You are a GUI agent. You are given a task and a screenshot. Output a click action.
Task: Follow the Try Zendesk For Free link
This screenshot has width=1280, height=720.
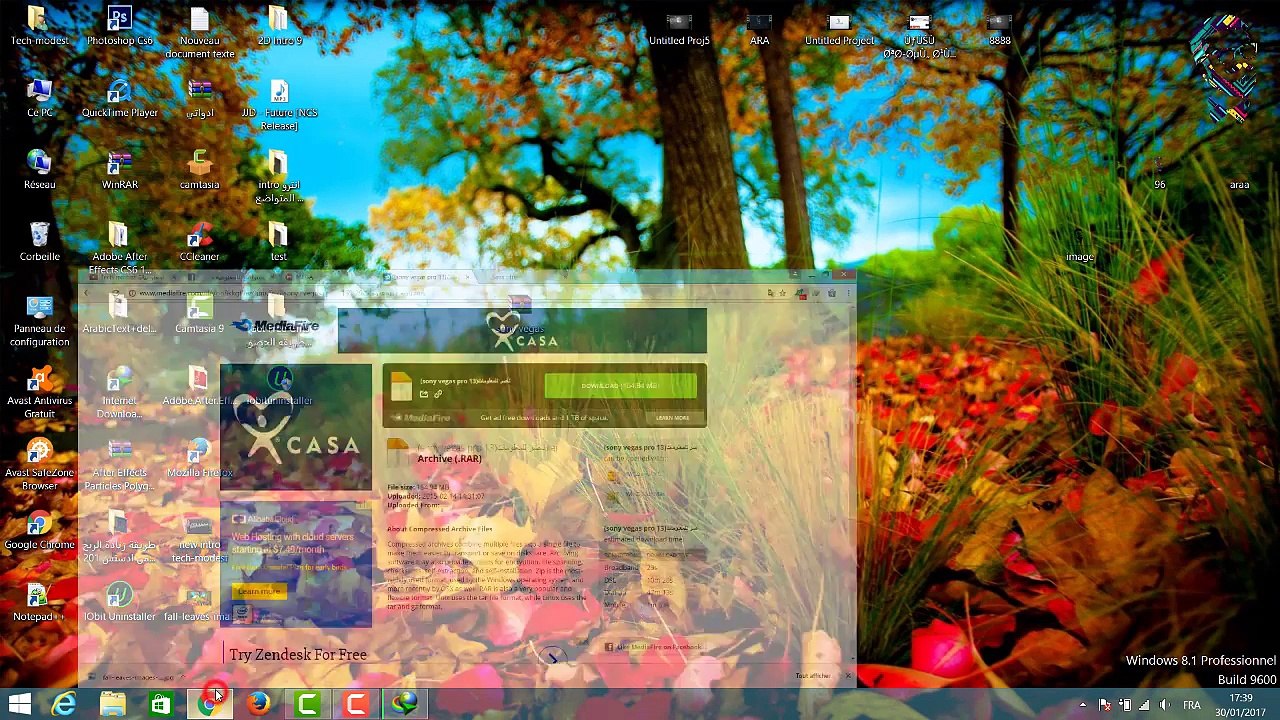pos(298,654)
